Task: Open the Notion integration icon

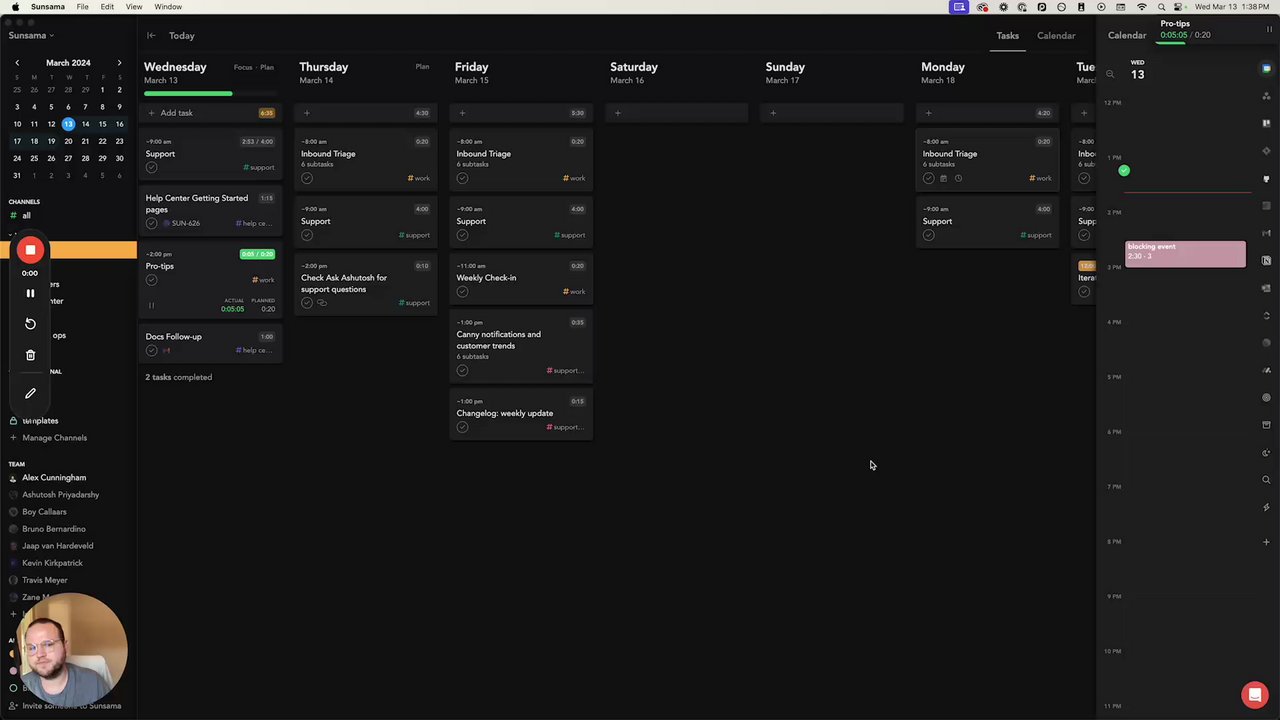Action: tap(1266, 261)
